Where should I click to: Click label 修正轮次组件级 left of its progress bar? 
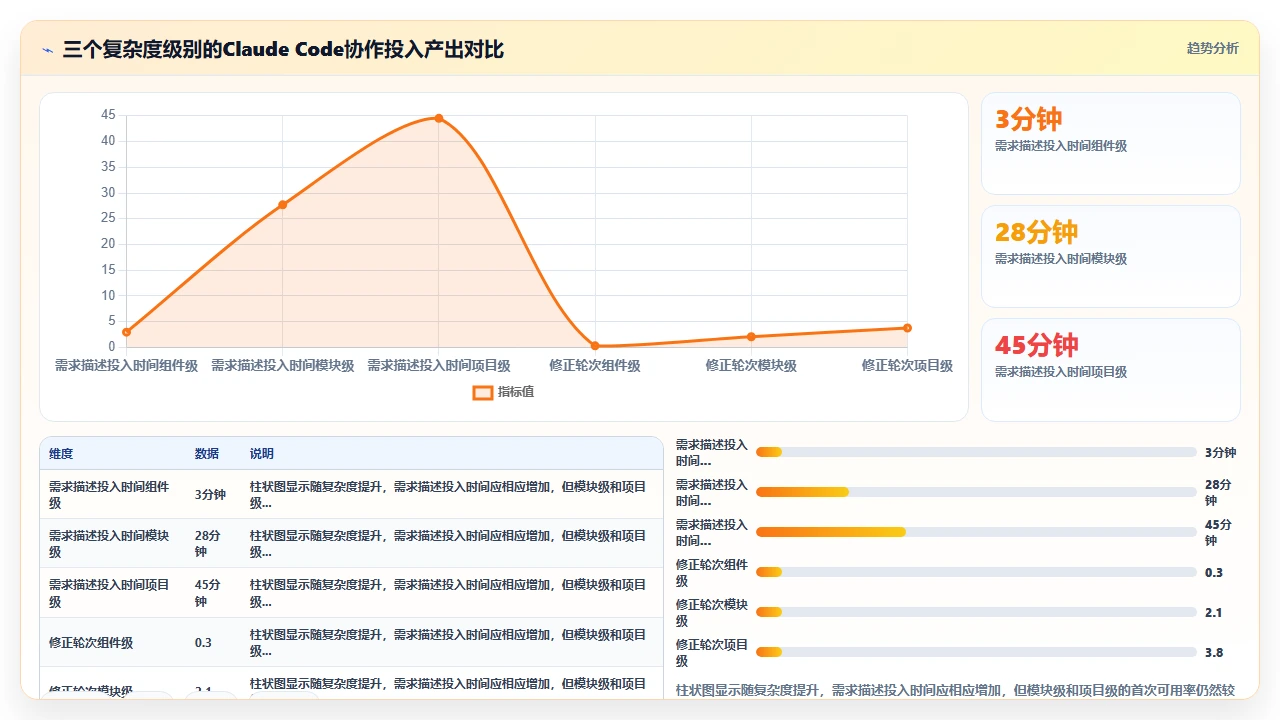711,572
